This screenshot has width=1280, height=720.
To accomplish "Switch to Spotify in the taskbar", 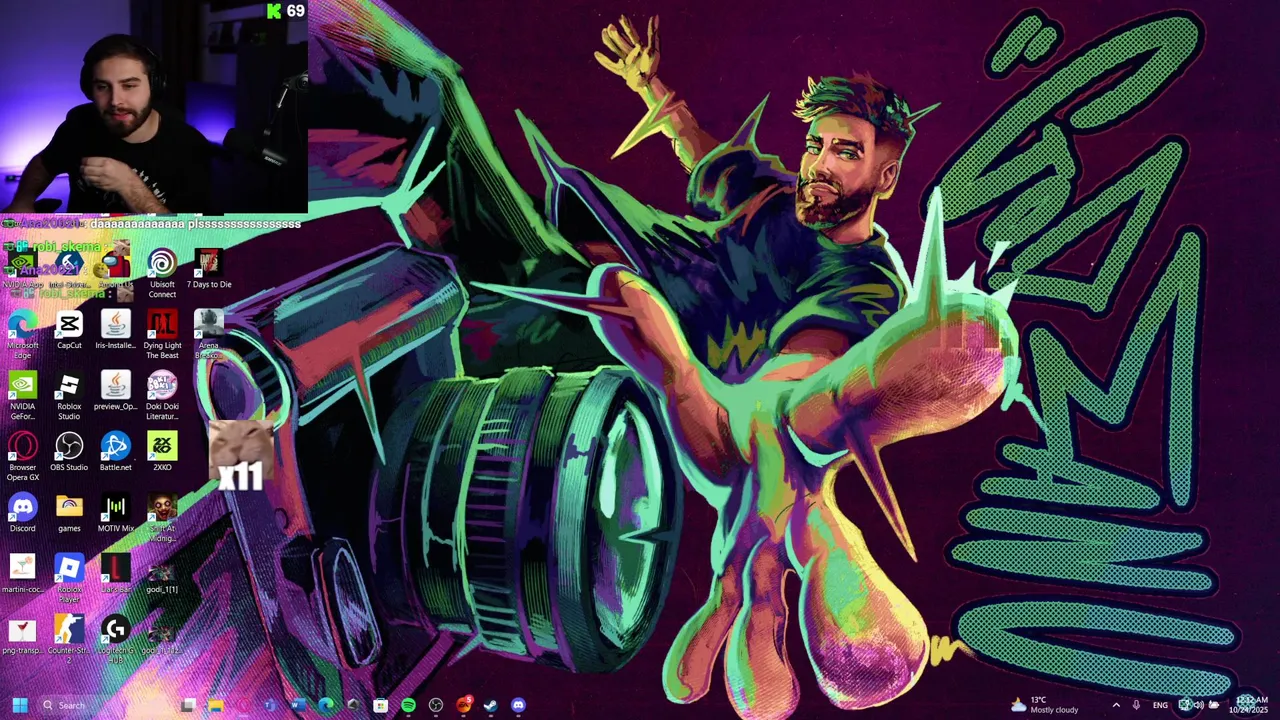I will tap(408, 705).
